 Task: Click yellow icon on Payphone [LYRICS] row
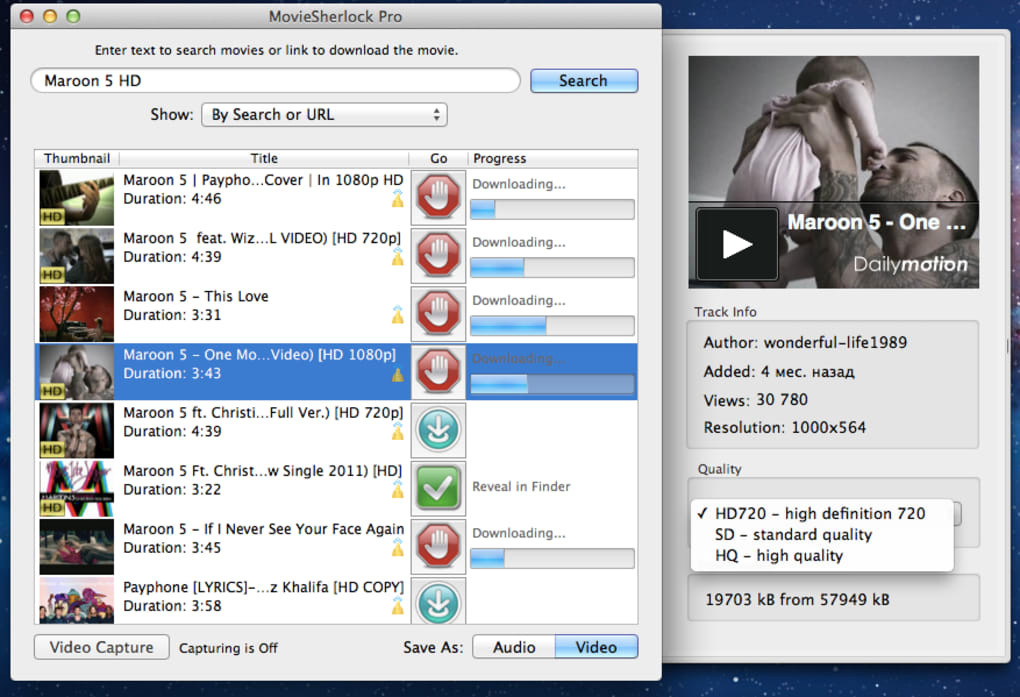pos(397,606)
